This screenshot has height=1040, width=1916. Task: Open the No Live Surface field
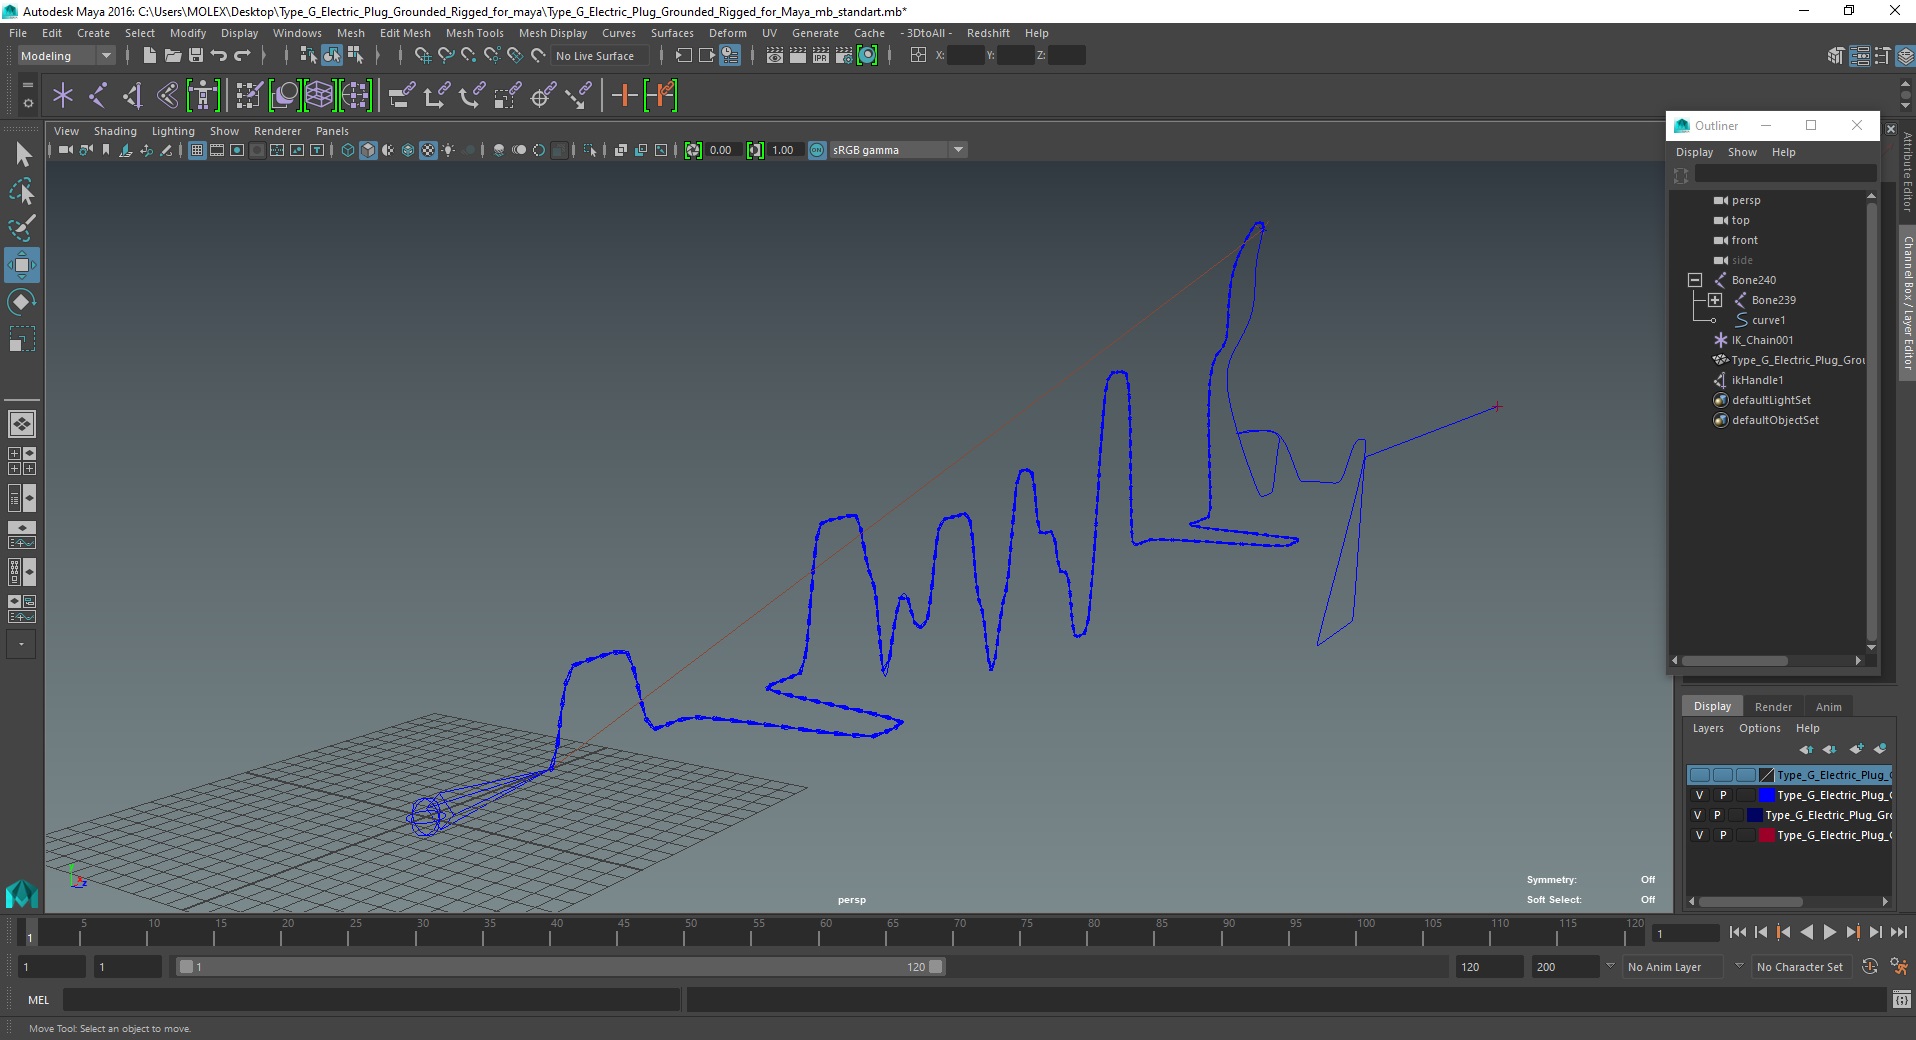point(599,56)
